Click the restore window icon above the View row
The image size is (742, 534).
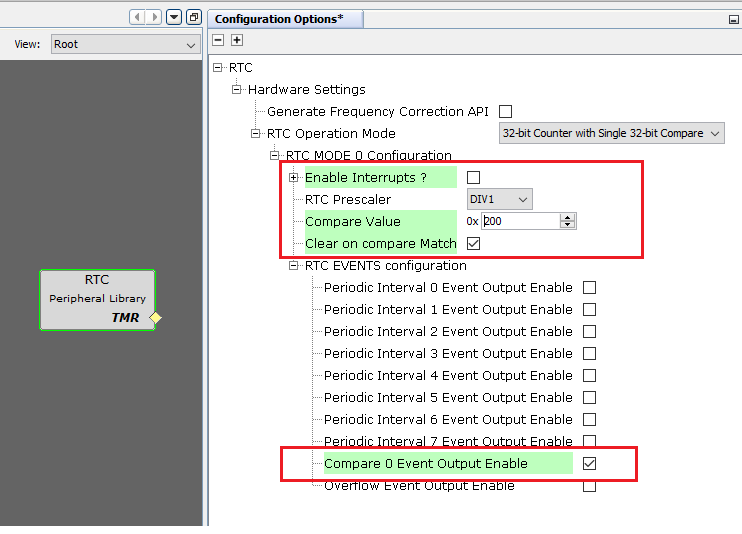click(194, 18)
